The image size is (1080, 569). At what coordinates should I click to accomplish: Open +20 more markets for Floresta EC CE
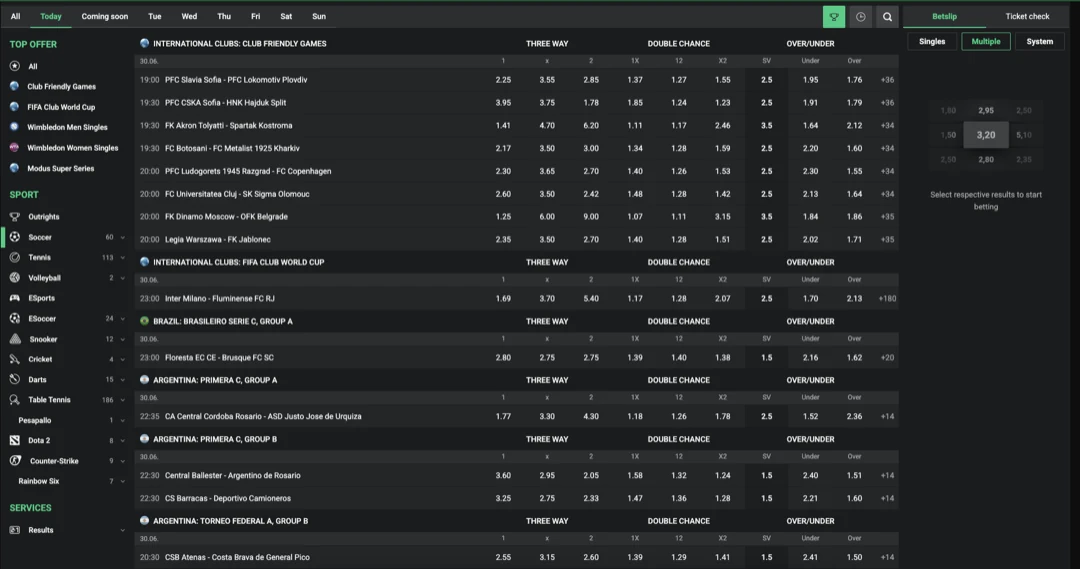(x=887, y=358)
